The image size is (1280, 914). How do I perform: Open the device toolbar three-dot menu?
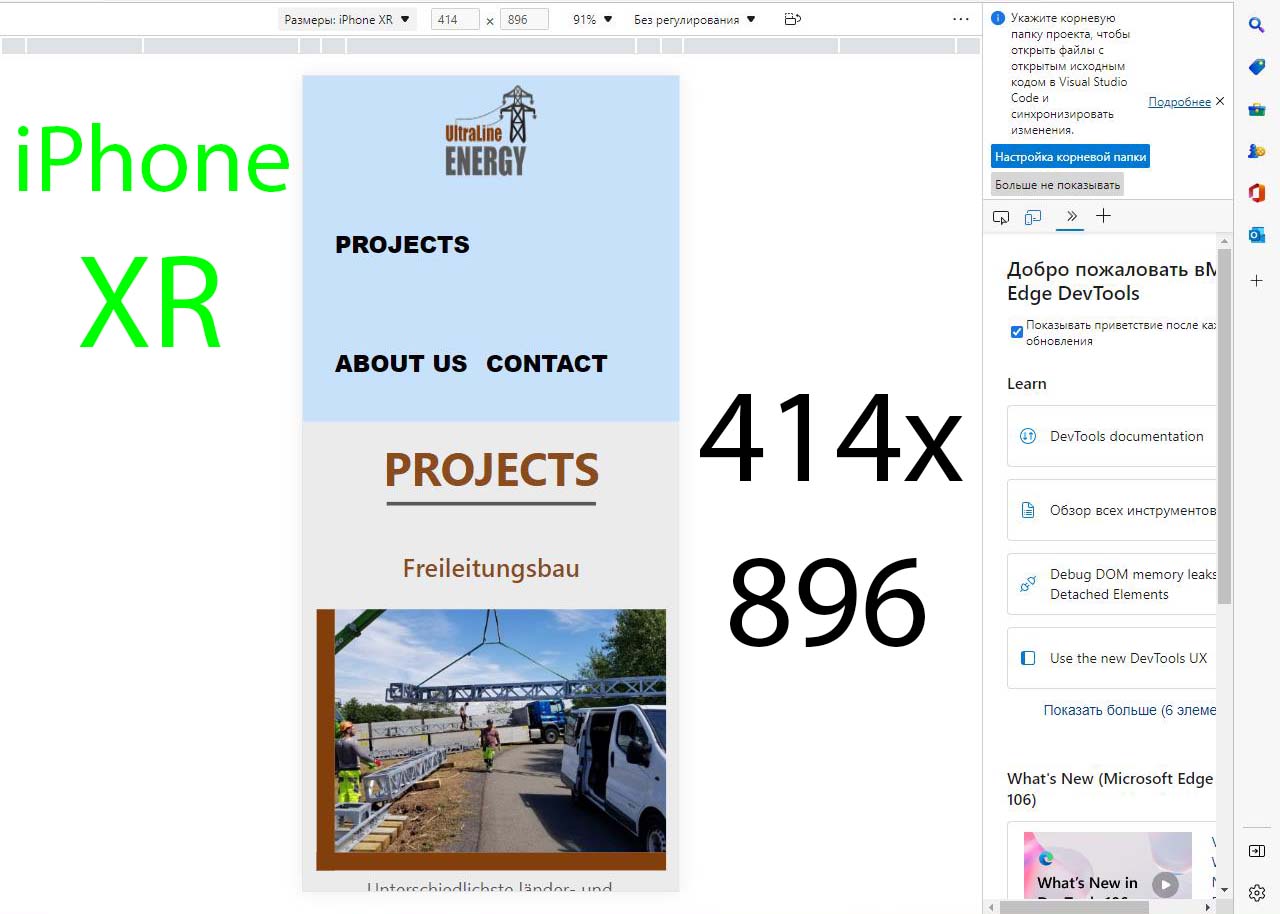click(x=961, y=19)
